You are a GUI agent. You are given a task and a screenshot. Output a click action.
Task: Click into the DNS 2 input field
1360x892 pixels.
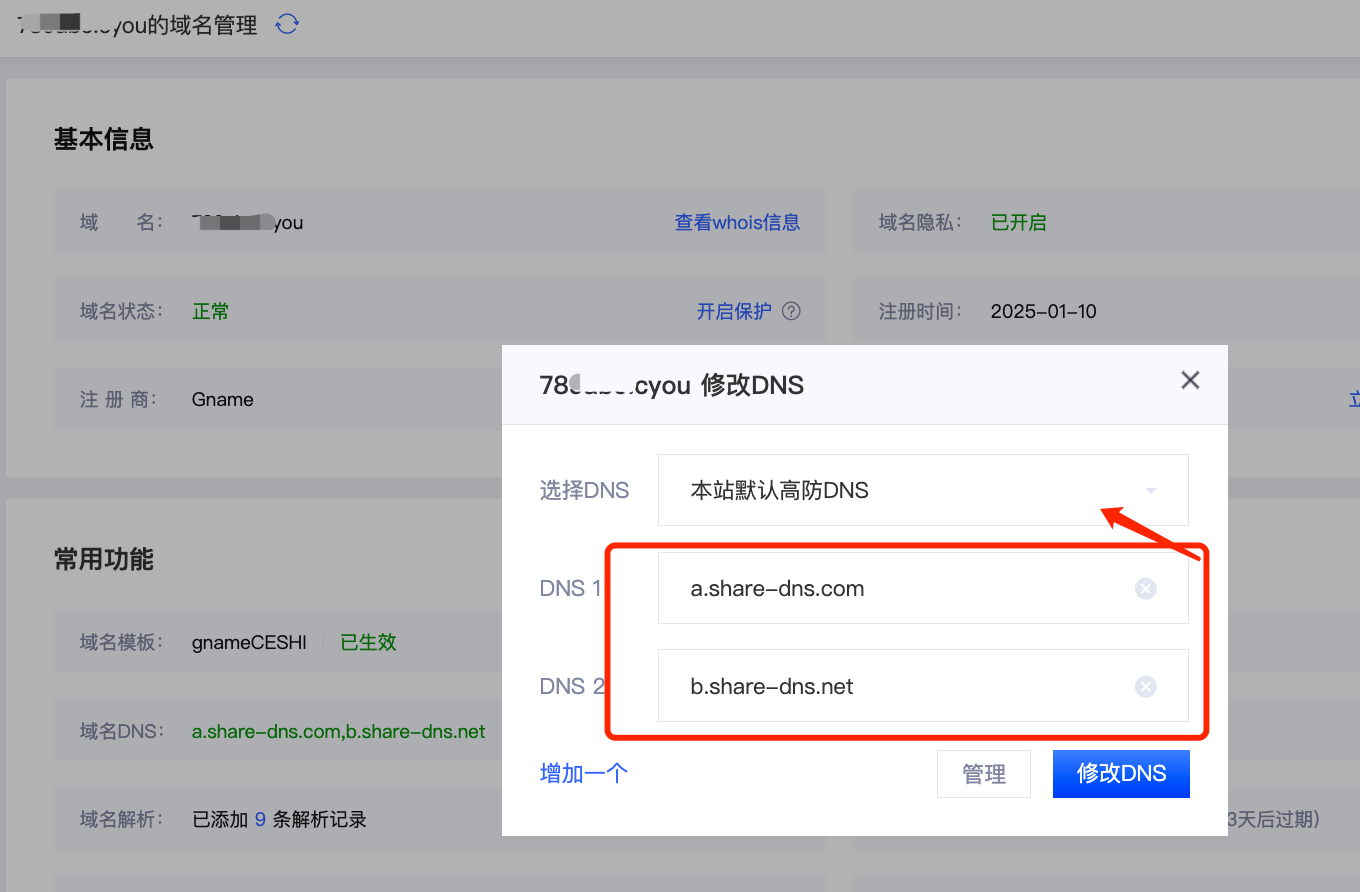coord(900,686)
